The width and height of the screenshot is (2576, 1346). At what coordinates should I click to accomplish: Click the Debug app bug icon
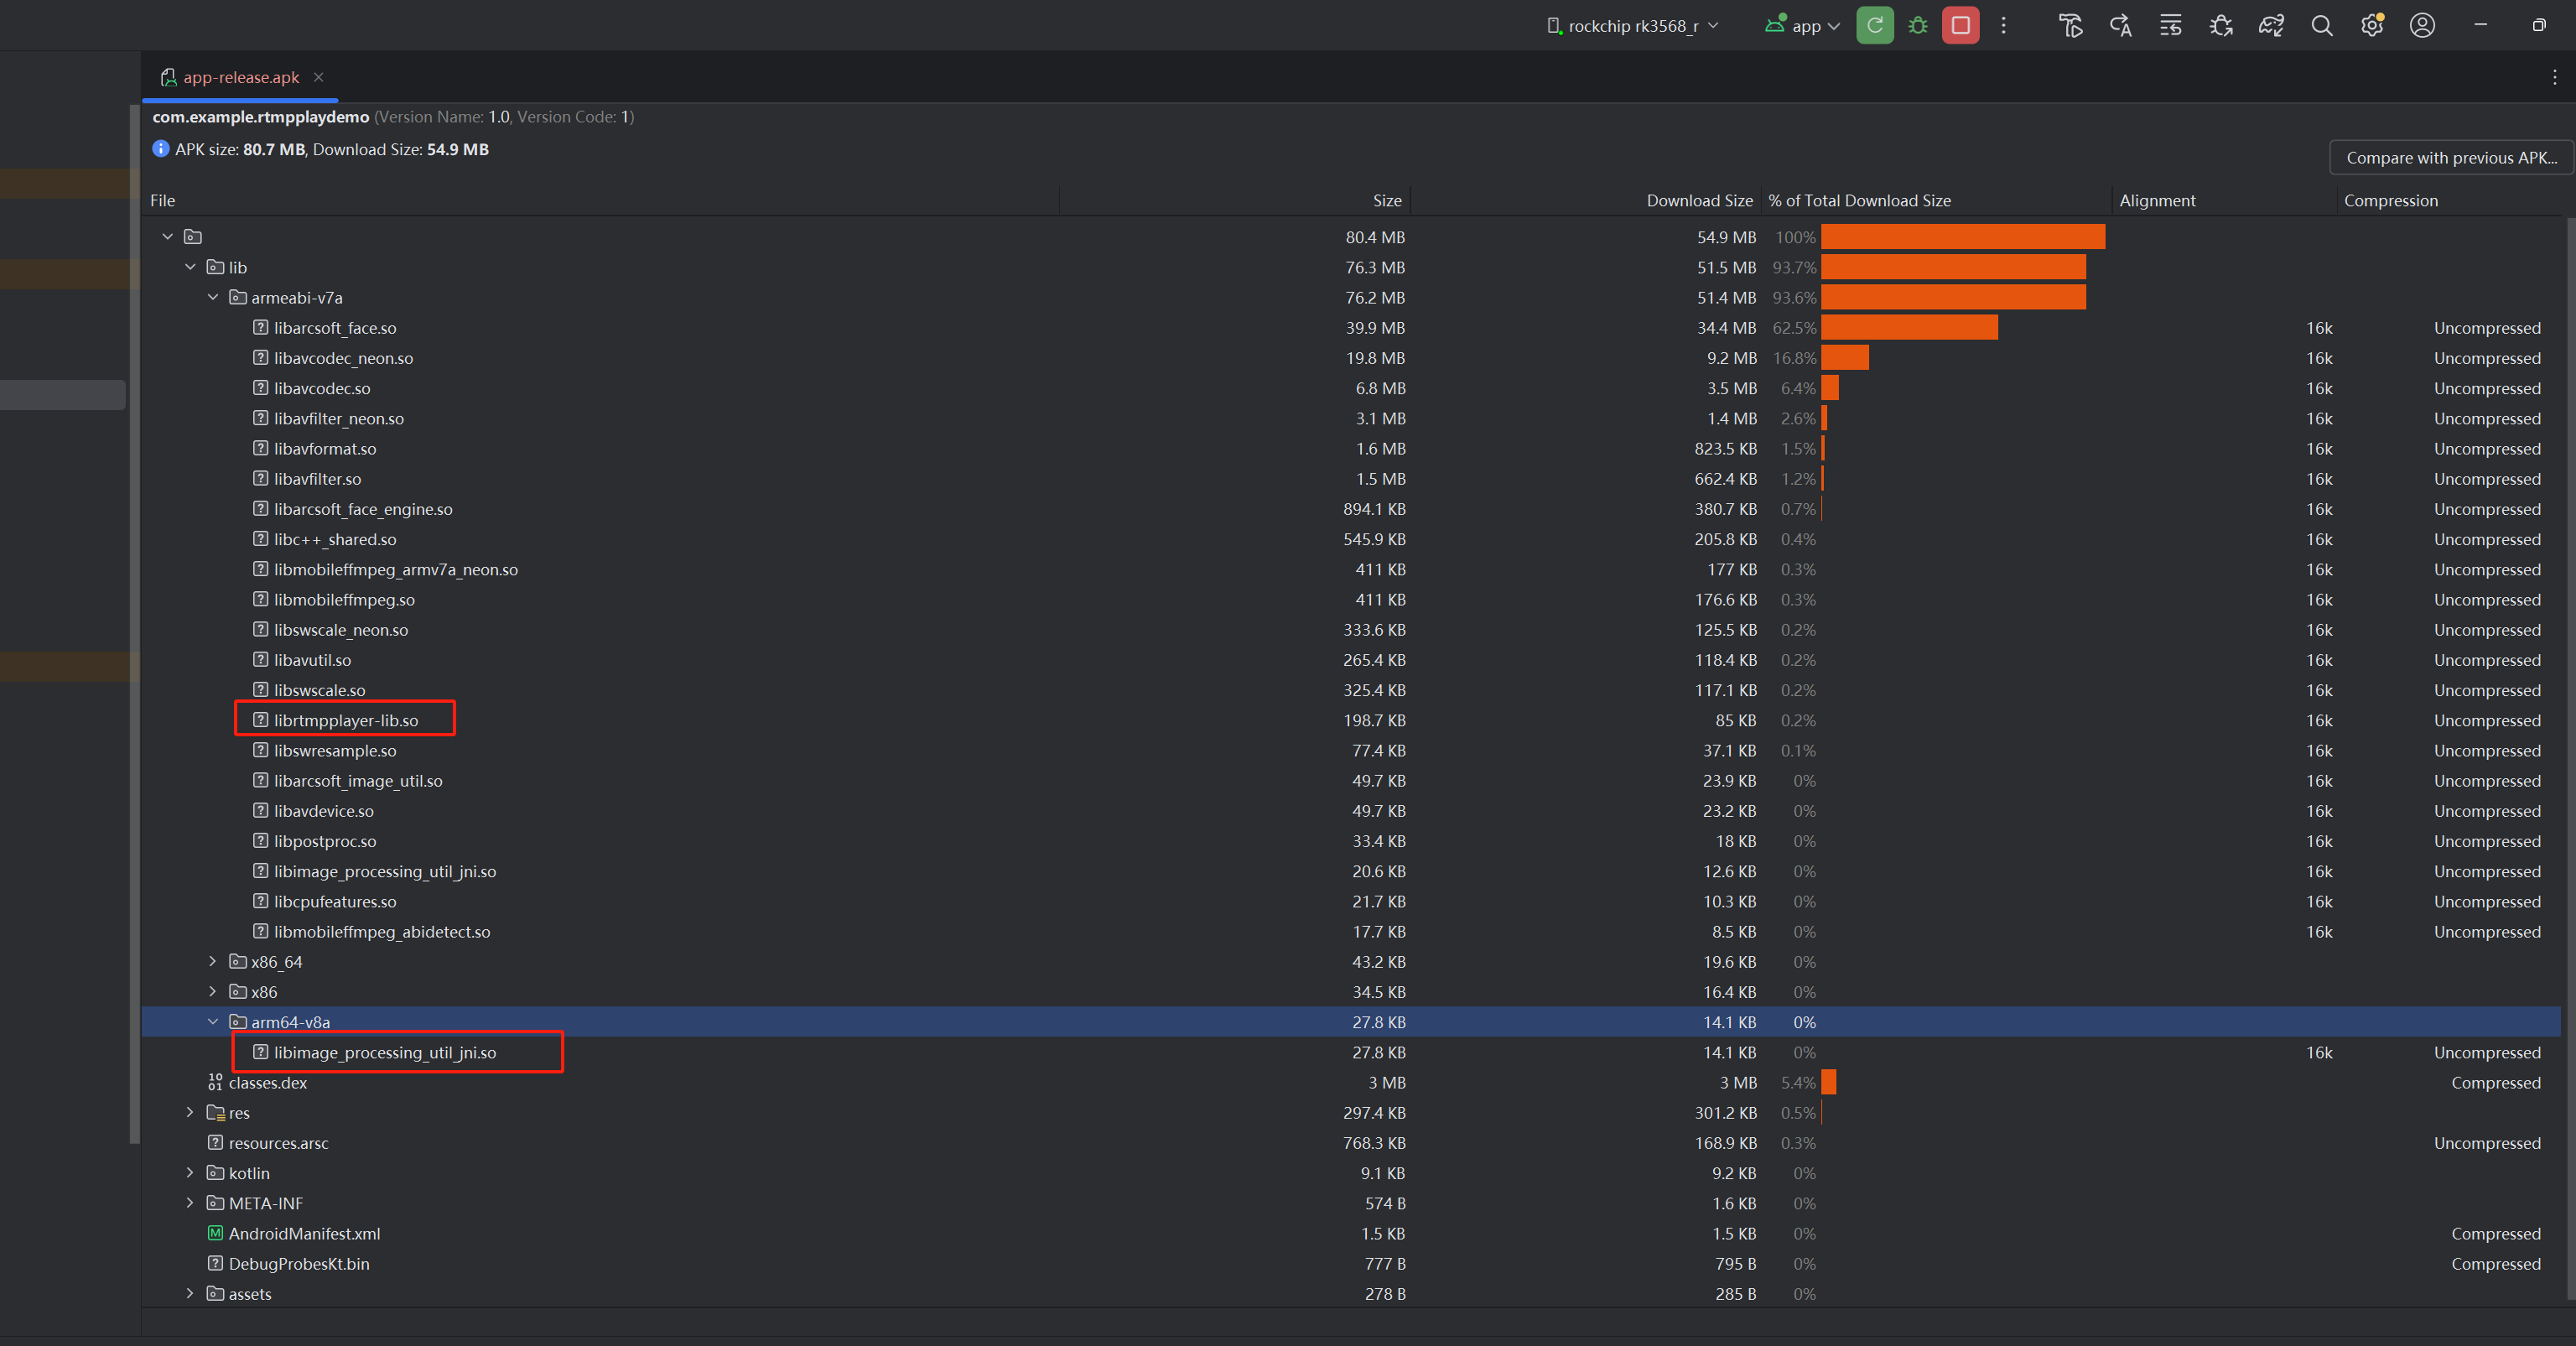pos(1917,26)
